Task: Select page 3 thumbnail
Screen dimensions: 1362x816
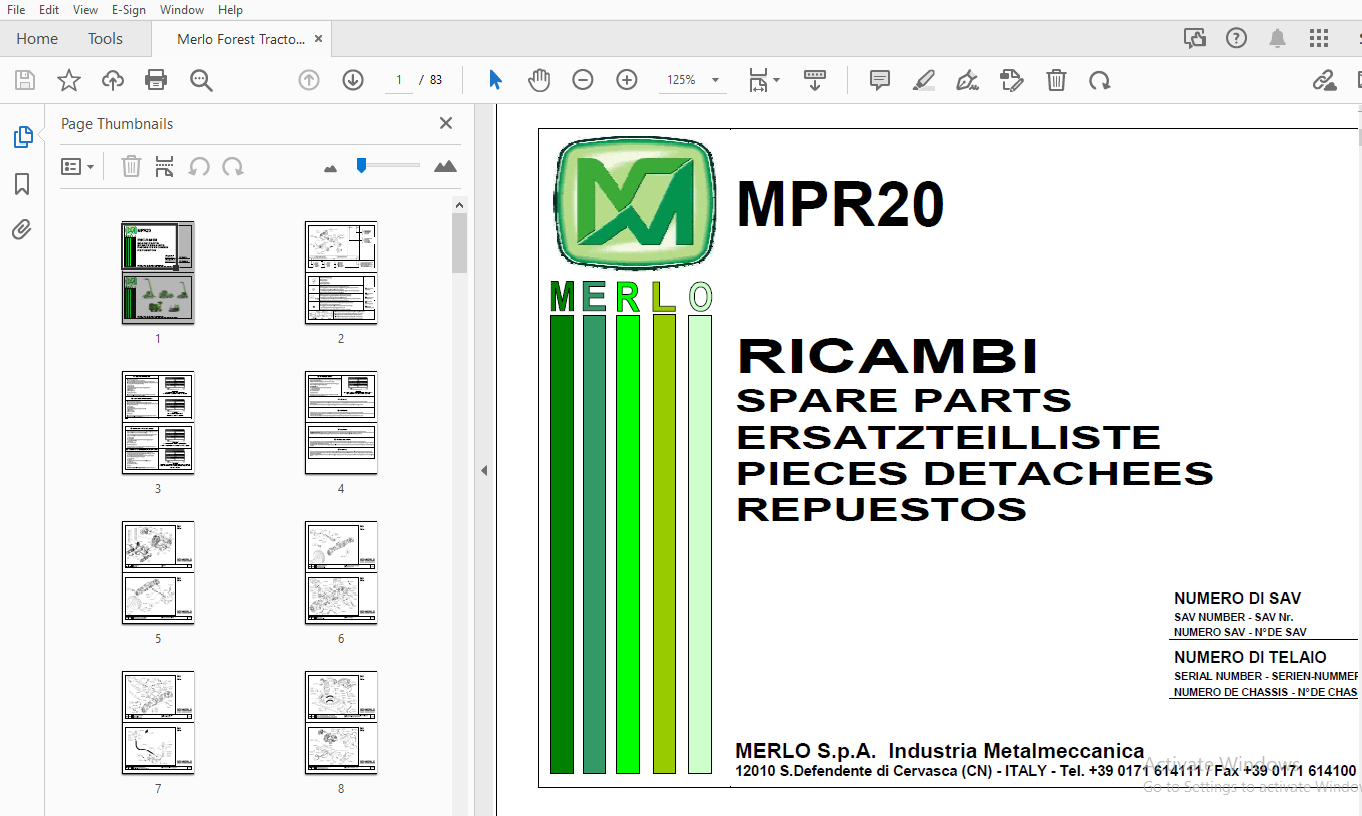Action: click(158, 422)
